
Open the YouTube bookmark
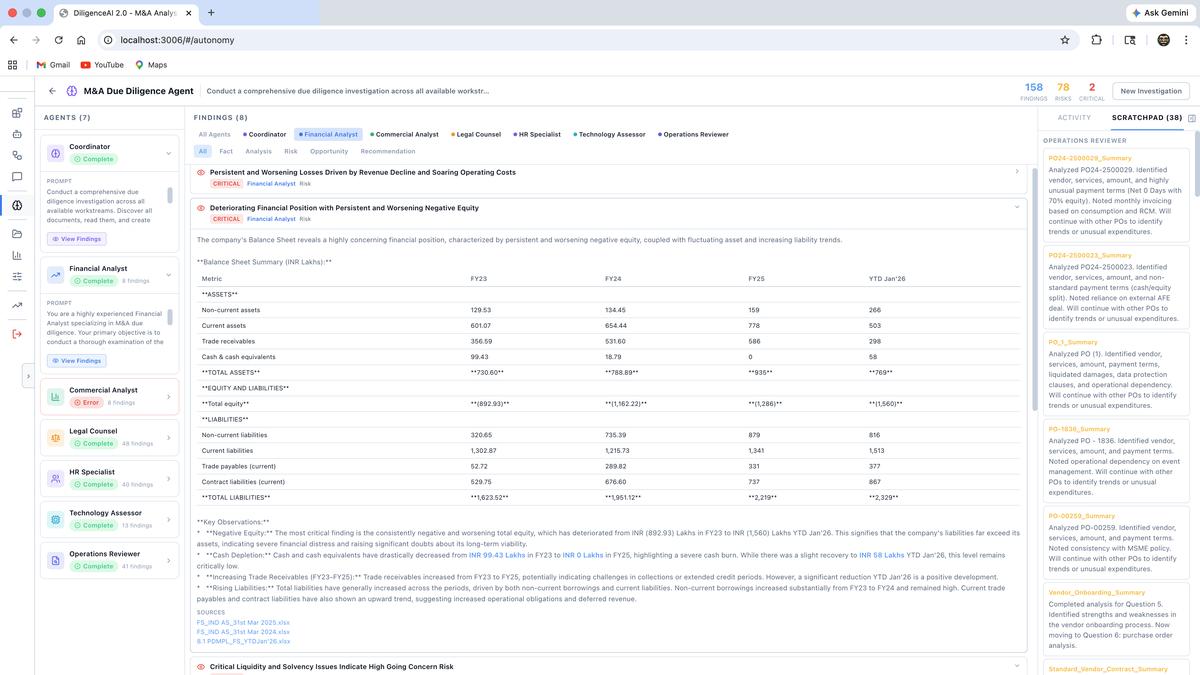pyautogui.click(x=102, y=65)
